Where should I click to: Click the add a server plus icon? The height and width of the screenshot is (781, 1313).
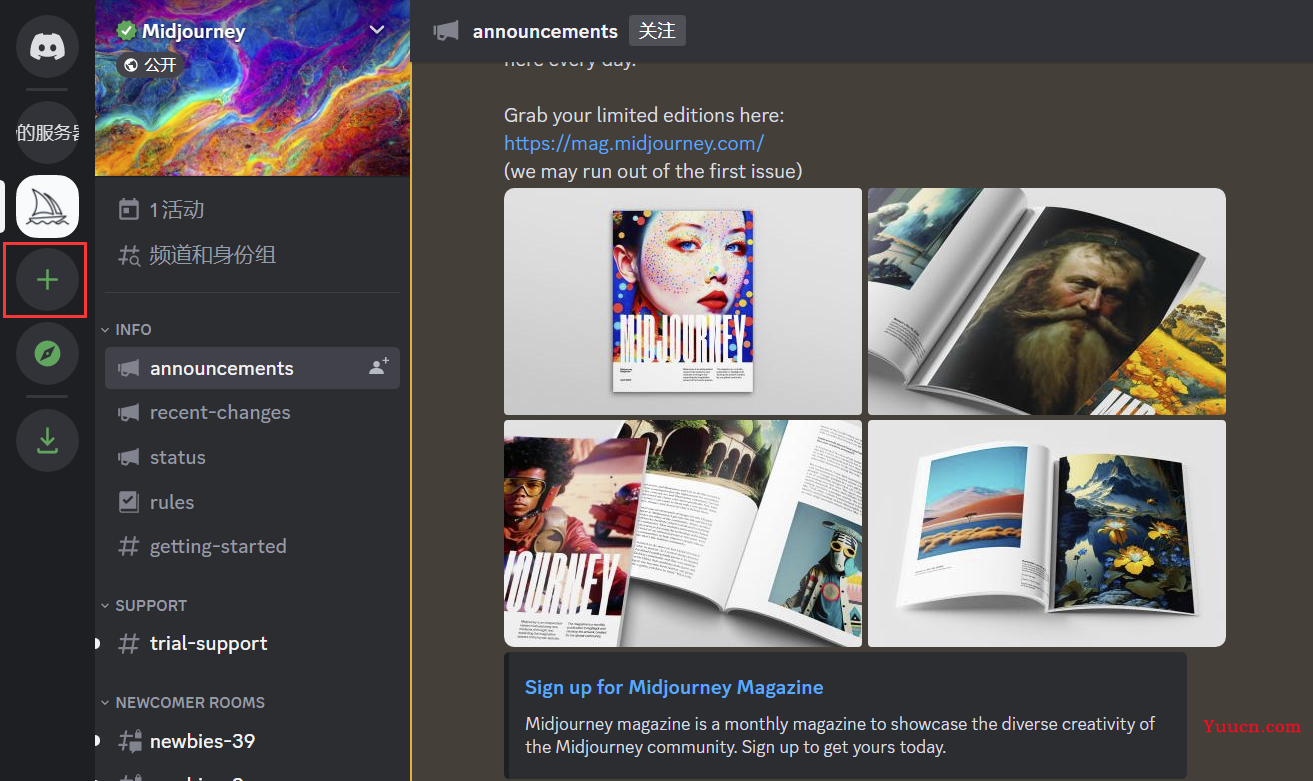[47, 280]
